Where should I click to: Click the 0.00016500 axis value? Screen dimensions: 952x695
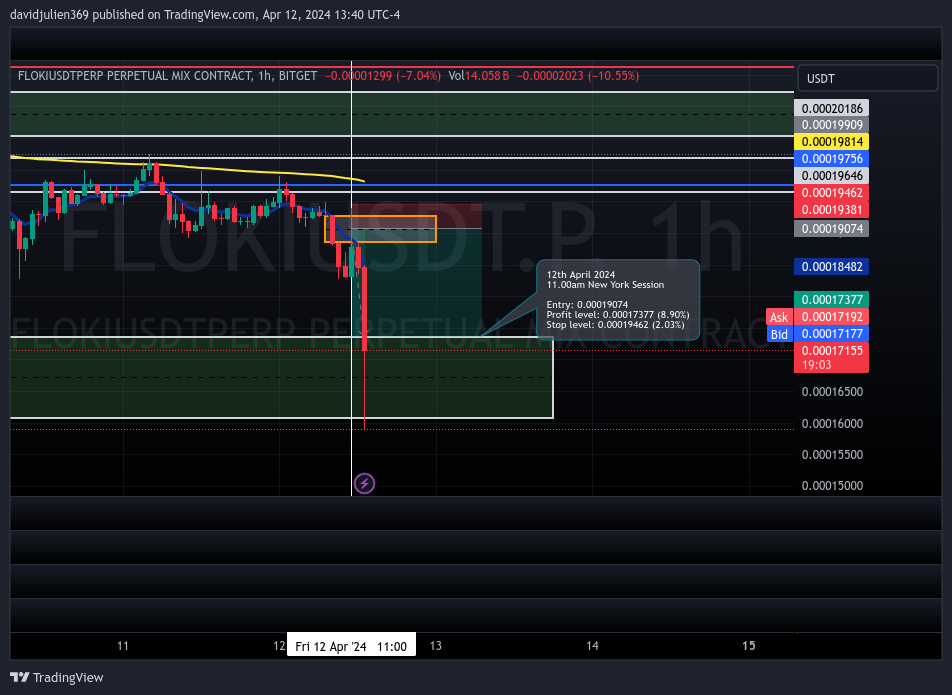coord(832,392)
